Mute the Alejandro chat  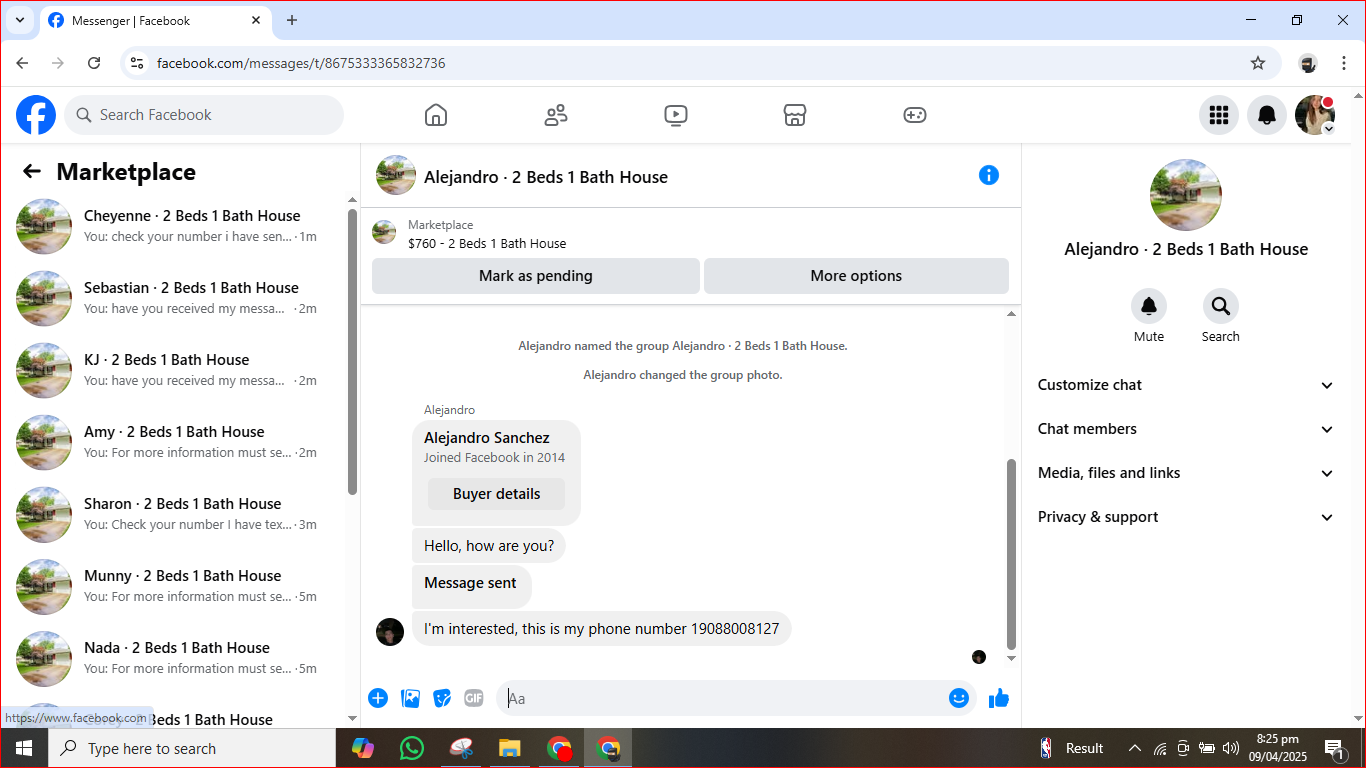[x=1149, y=306]
